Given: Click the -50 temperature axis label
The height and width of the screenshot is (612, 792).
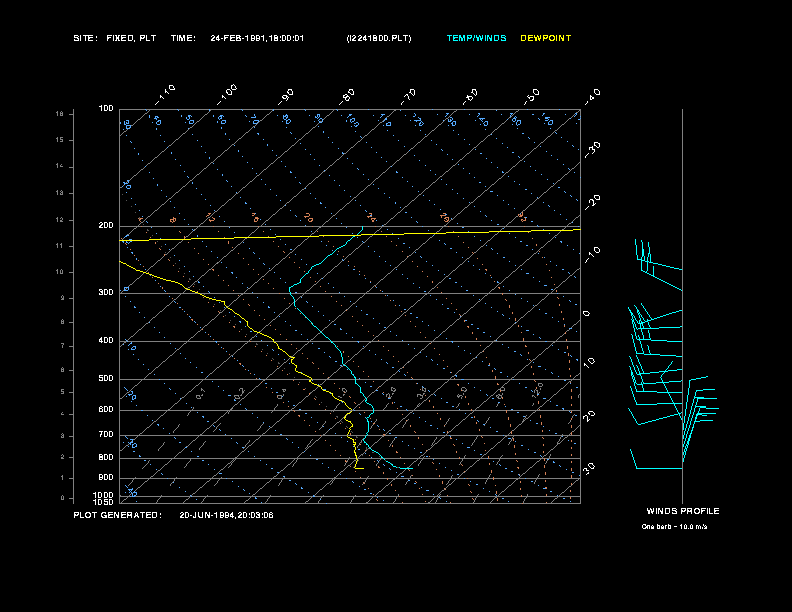Looking at the screenshot, I should [531, 96].
